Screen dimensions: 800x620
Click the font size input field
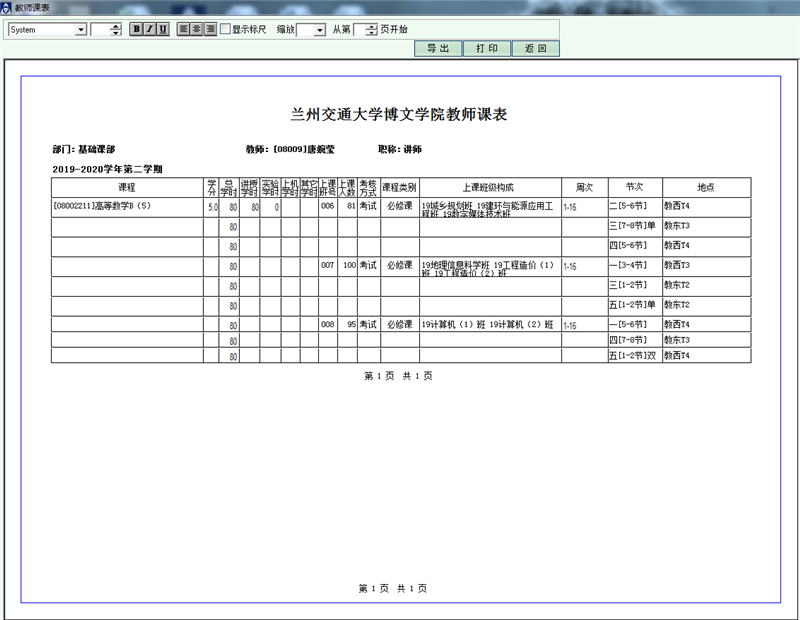(x=100, y=30)
